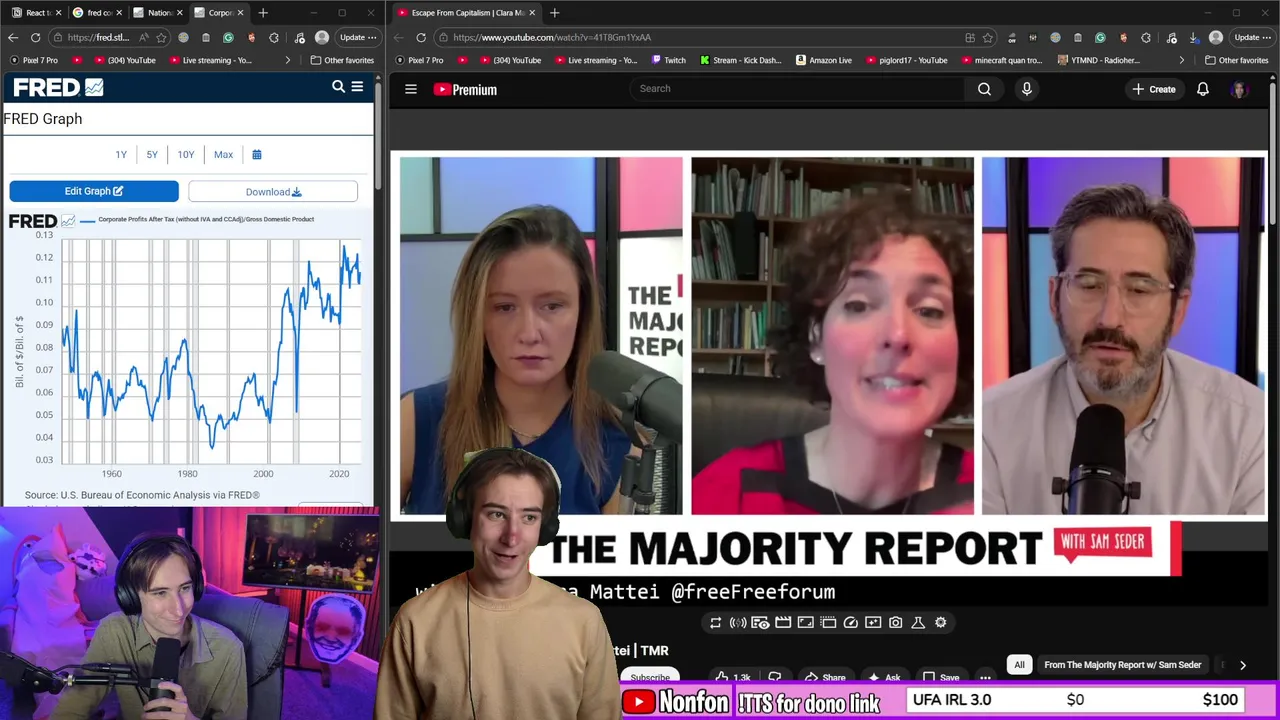Image resolution: width=1280 pixels, height=720 pixels.
Task: Open minecraft quan tro bookmark
Action: [x=1001, y=60]
